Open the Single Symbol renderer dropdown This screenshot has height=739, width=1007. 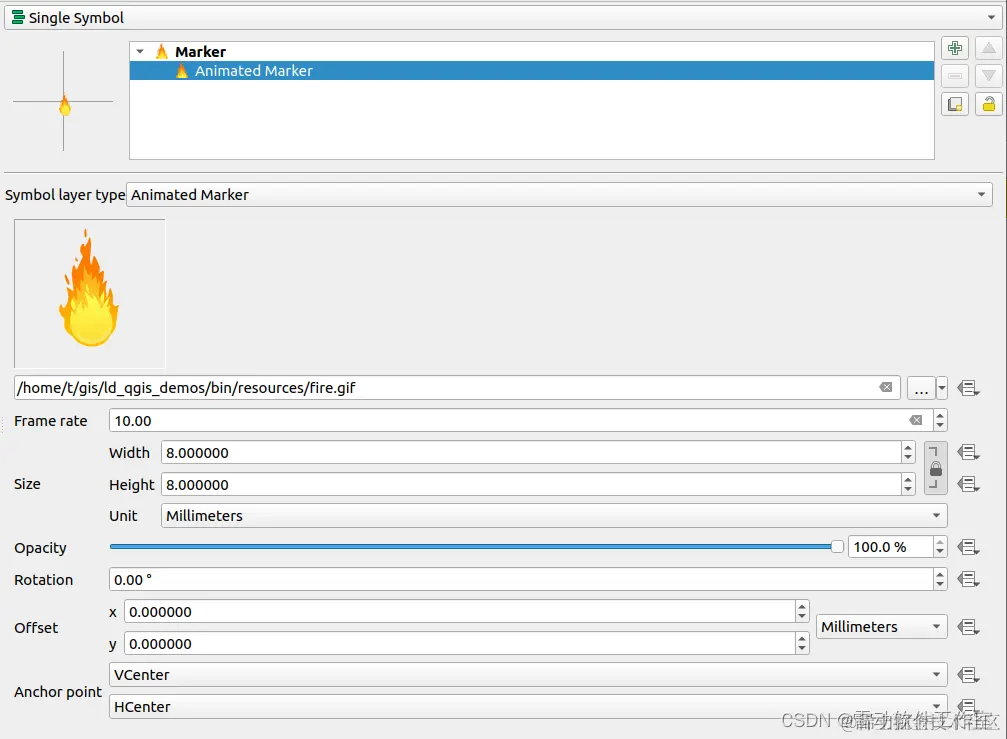point(504,17)
